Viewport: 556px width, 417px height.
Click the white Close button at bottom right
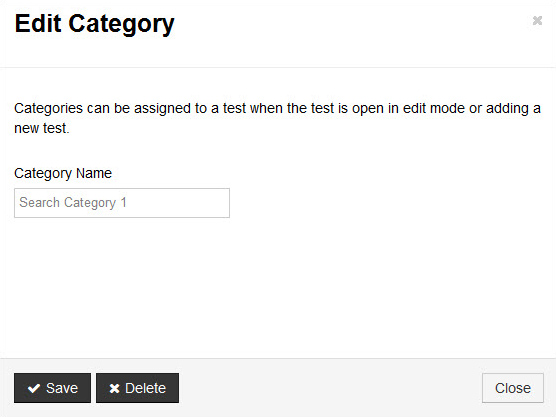tap(513, 388)
